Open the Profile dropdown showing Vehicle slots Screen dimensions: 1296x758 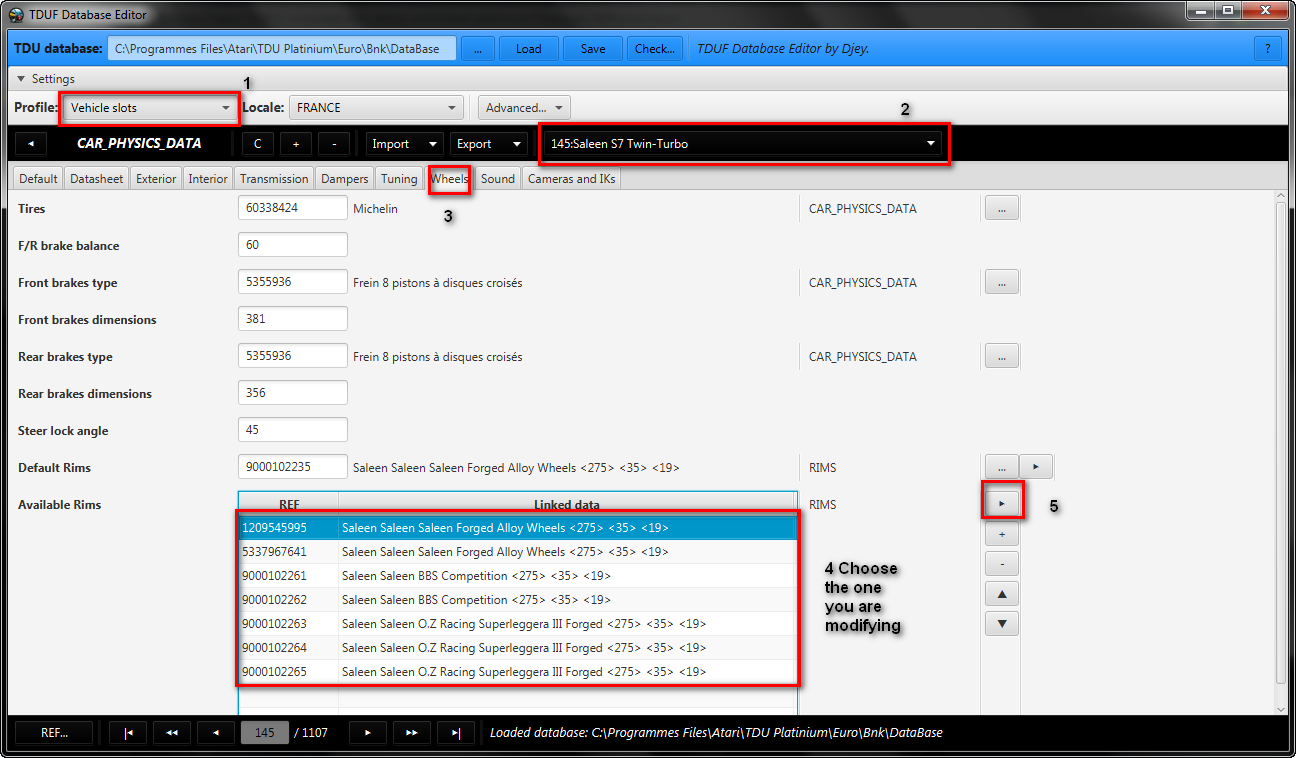(x=149, y=108)
